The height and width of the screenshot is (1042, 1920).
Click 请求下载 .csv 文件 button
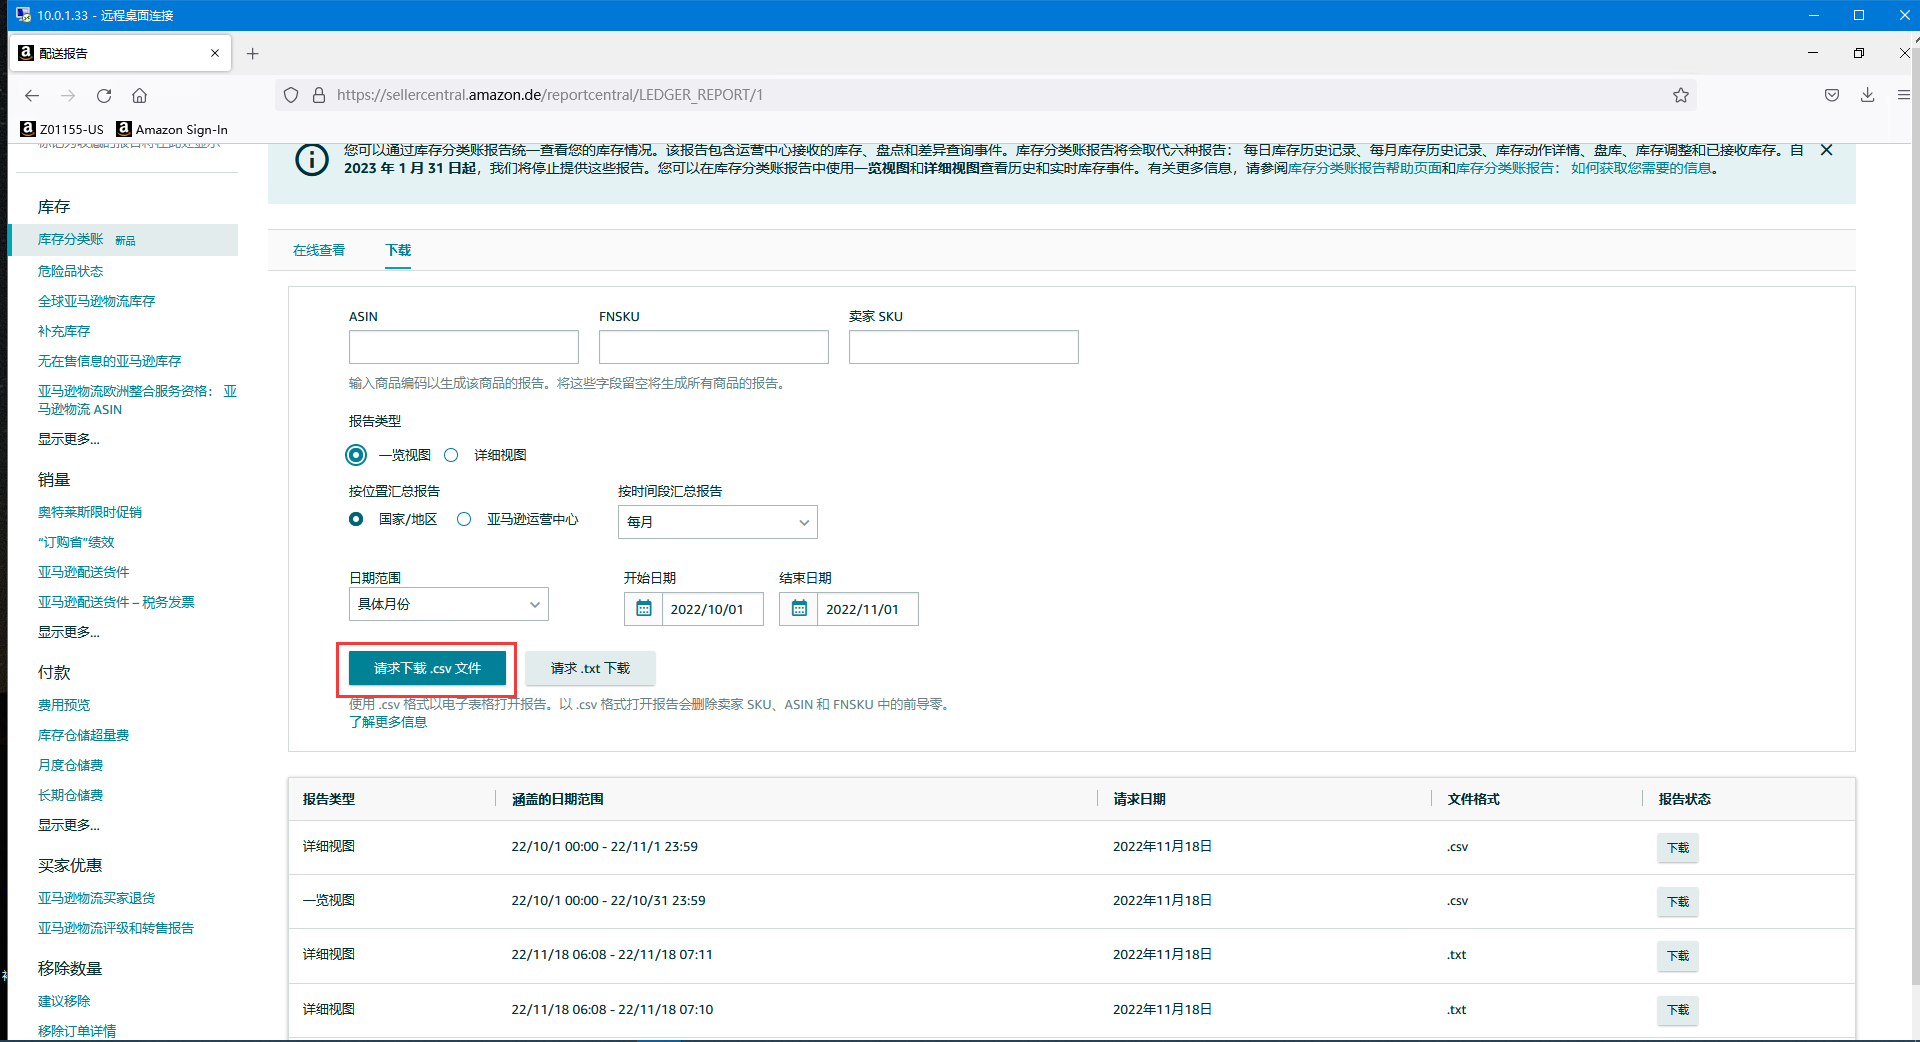point(427,668)
